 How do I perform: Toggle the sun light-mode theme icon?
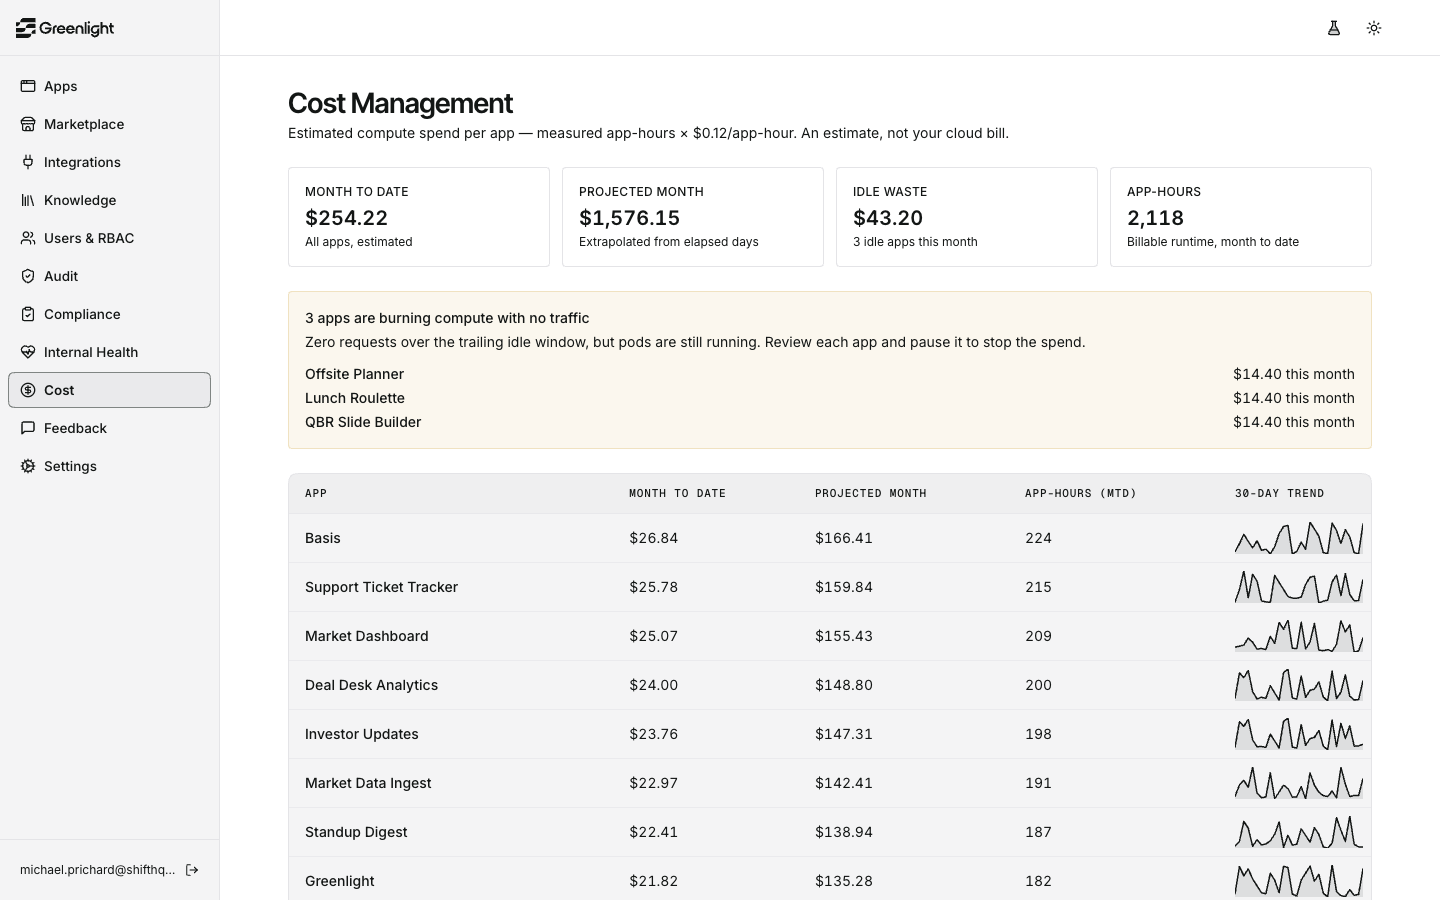coord(1374,28)
